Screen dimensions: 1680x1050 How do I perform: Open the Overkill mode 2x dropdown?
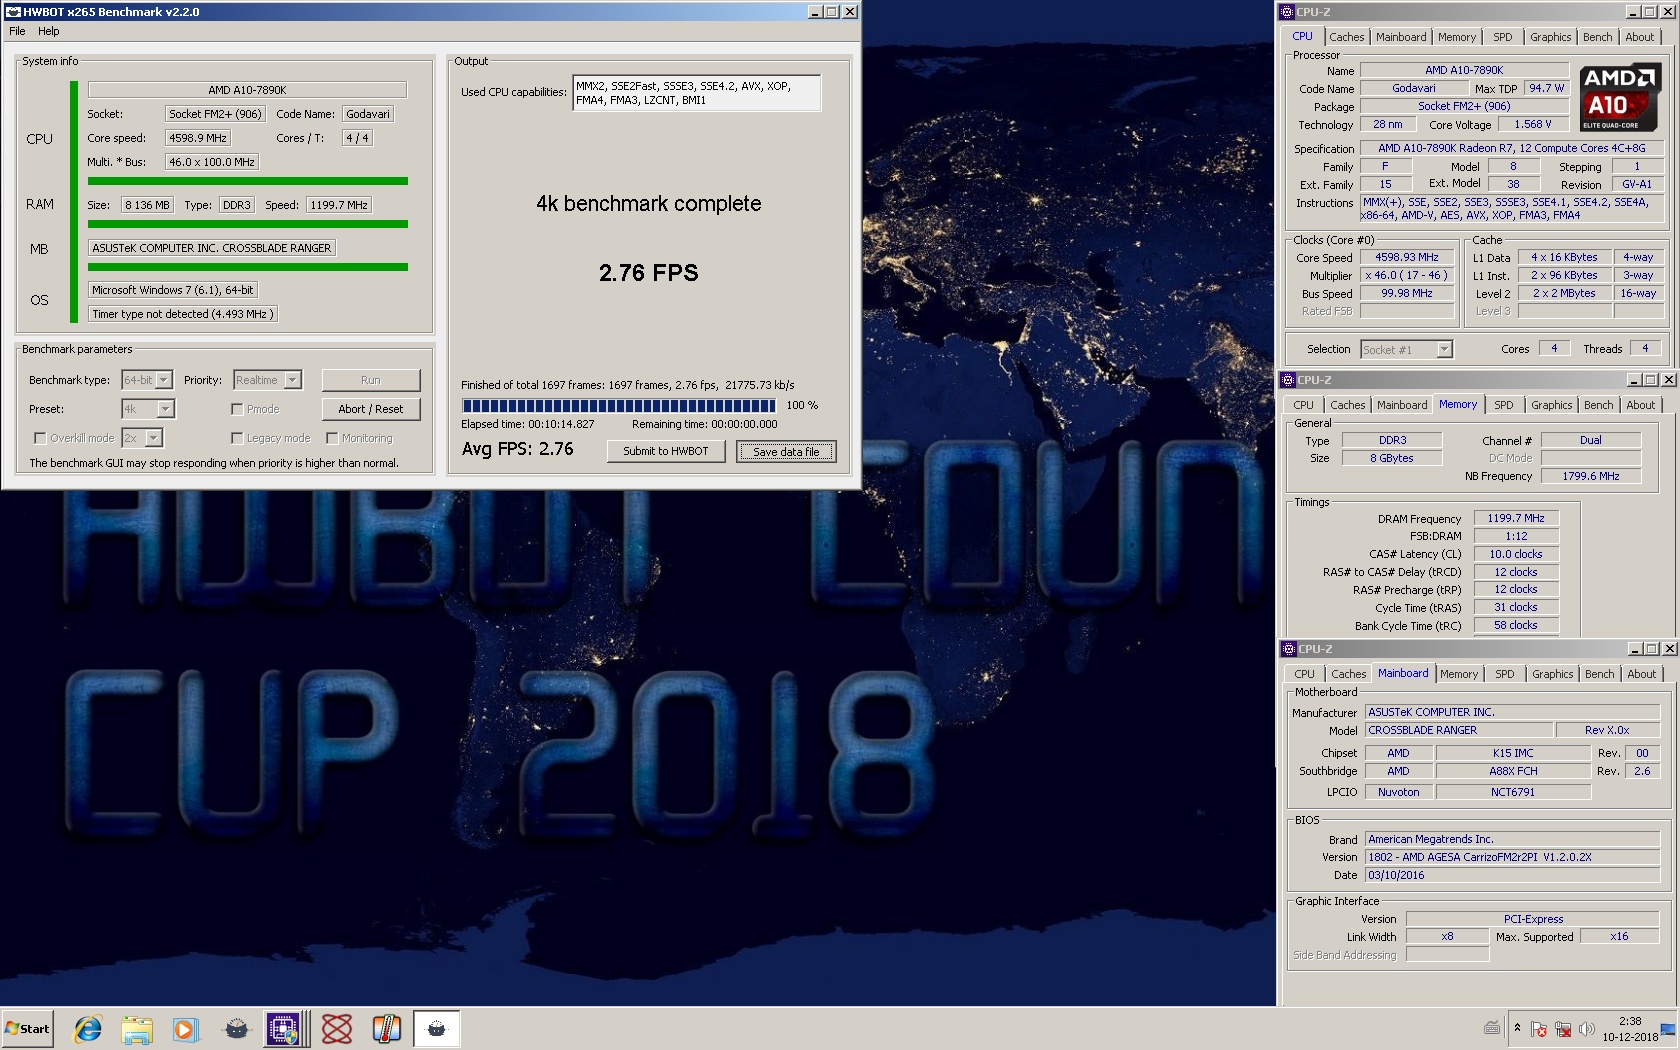coord(141,438)
